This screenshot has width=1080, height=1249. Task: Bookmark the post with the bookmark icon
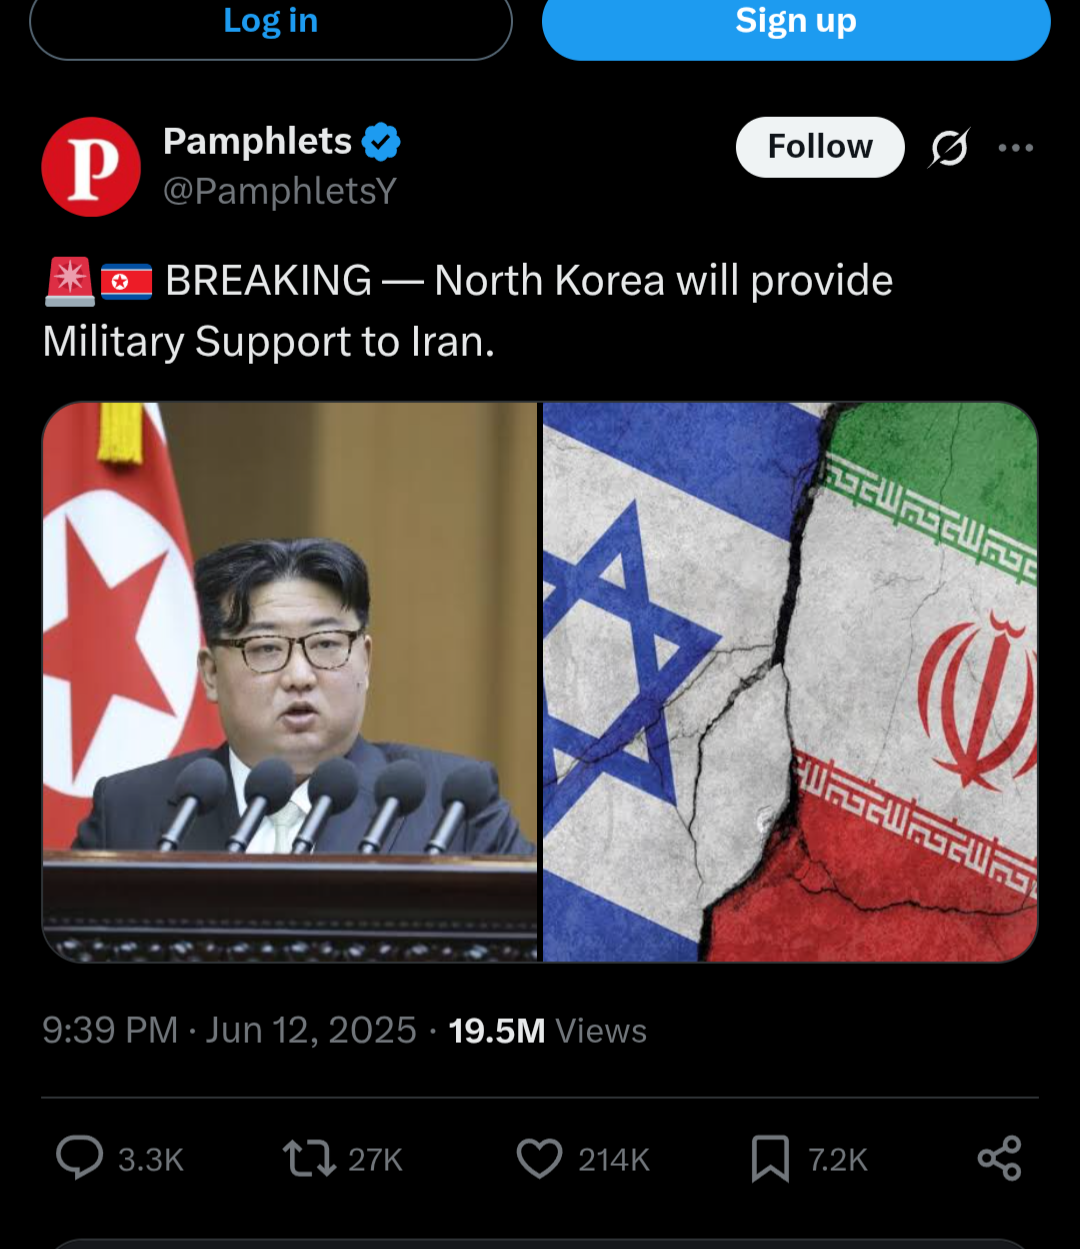point(770,1159)
